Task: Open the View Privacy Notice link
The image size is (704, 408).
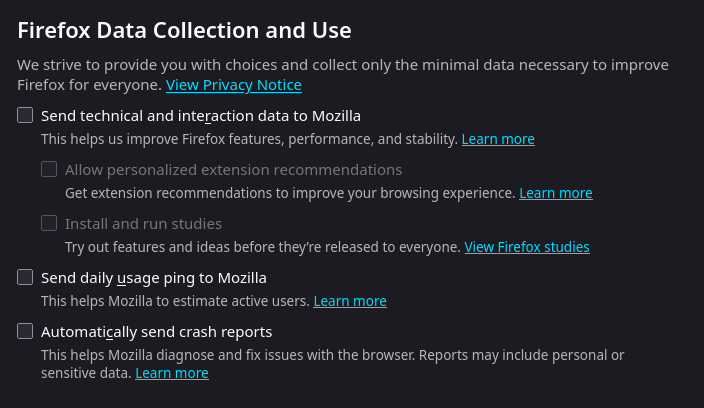Action: pos(233,85)
